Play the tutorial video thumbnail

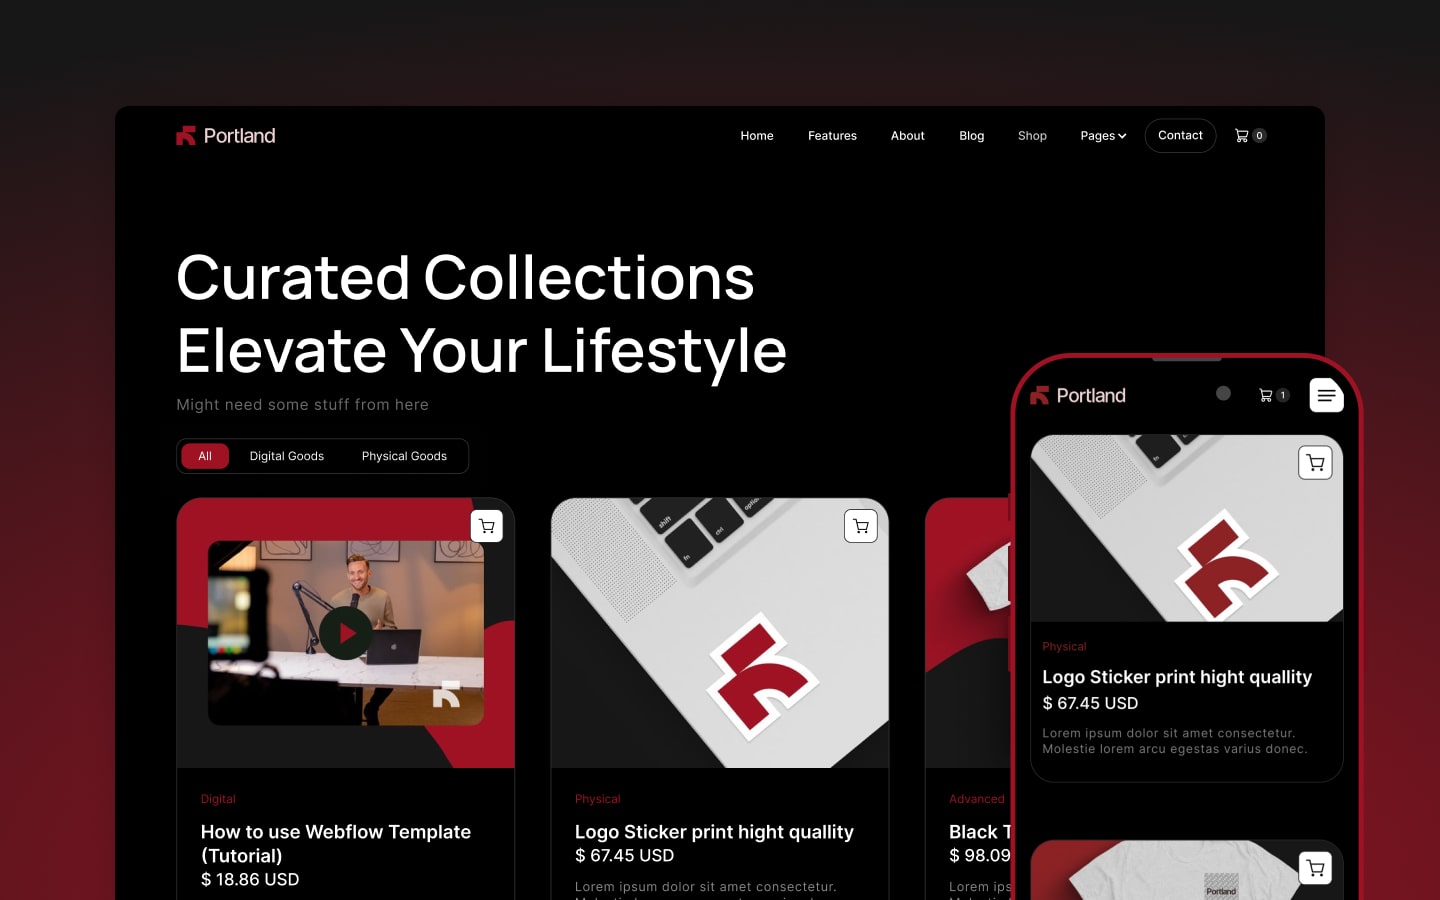346,633
